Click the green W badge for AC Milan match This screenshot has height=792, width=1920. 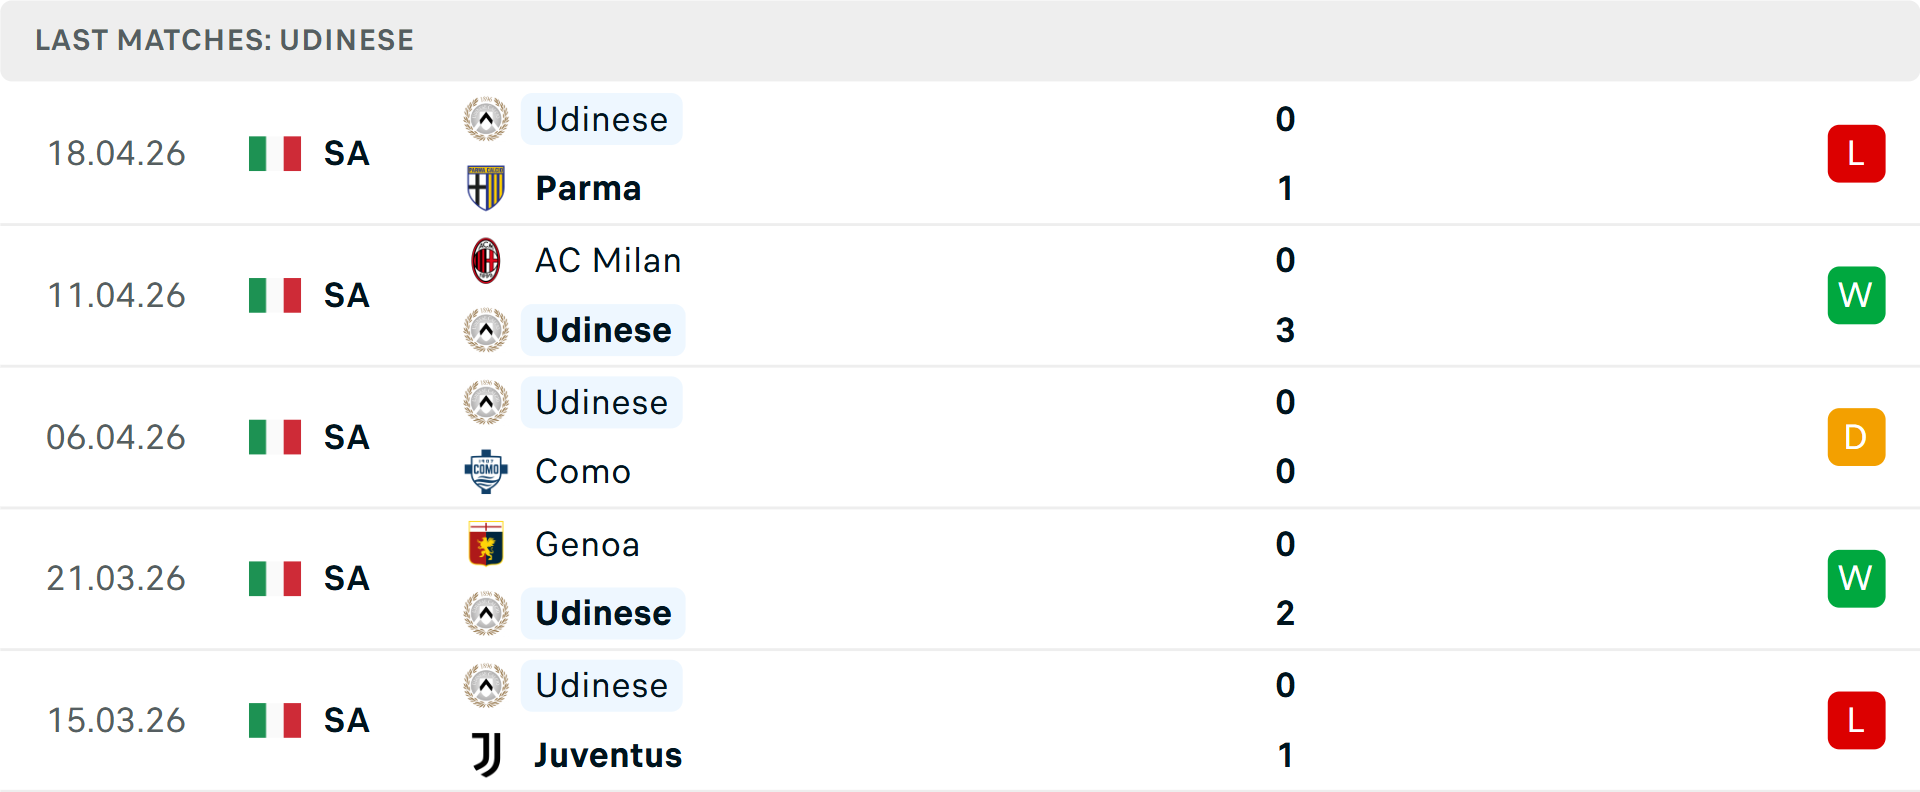1856,296
